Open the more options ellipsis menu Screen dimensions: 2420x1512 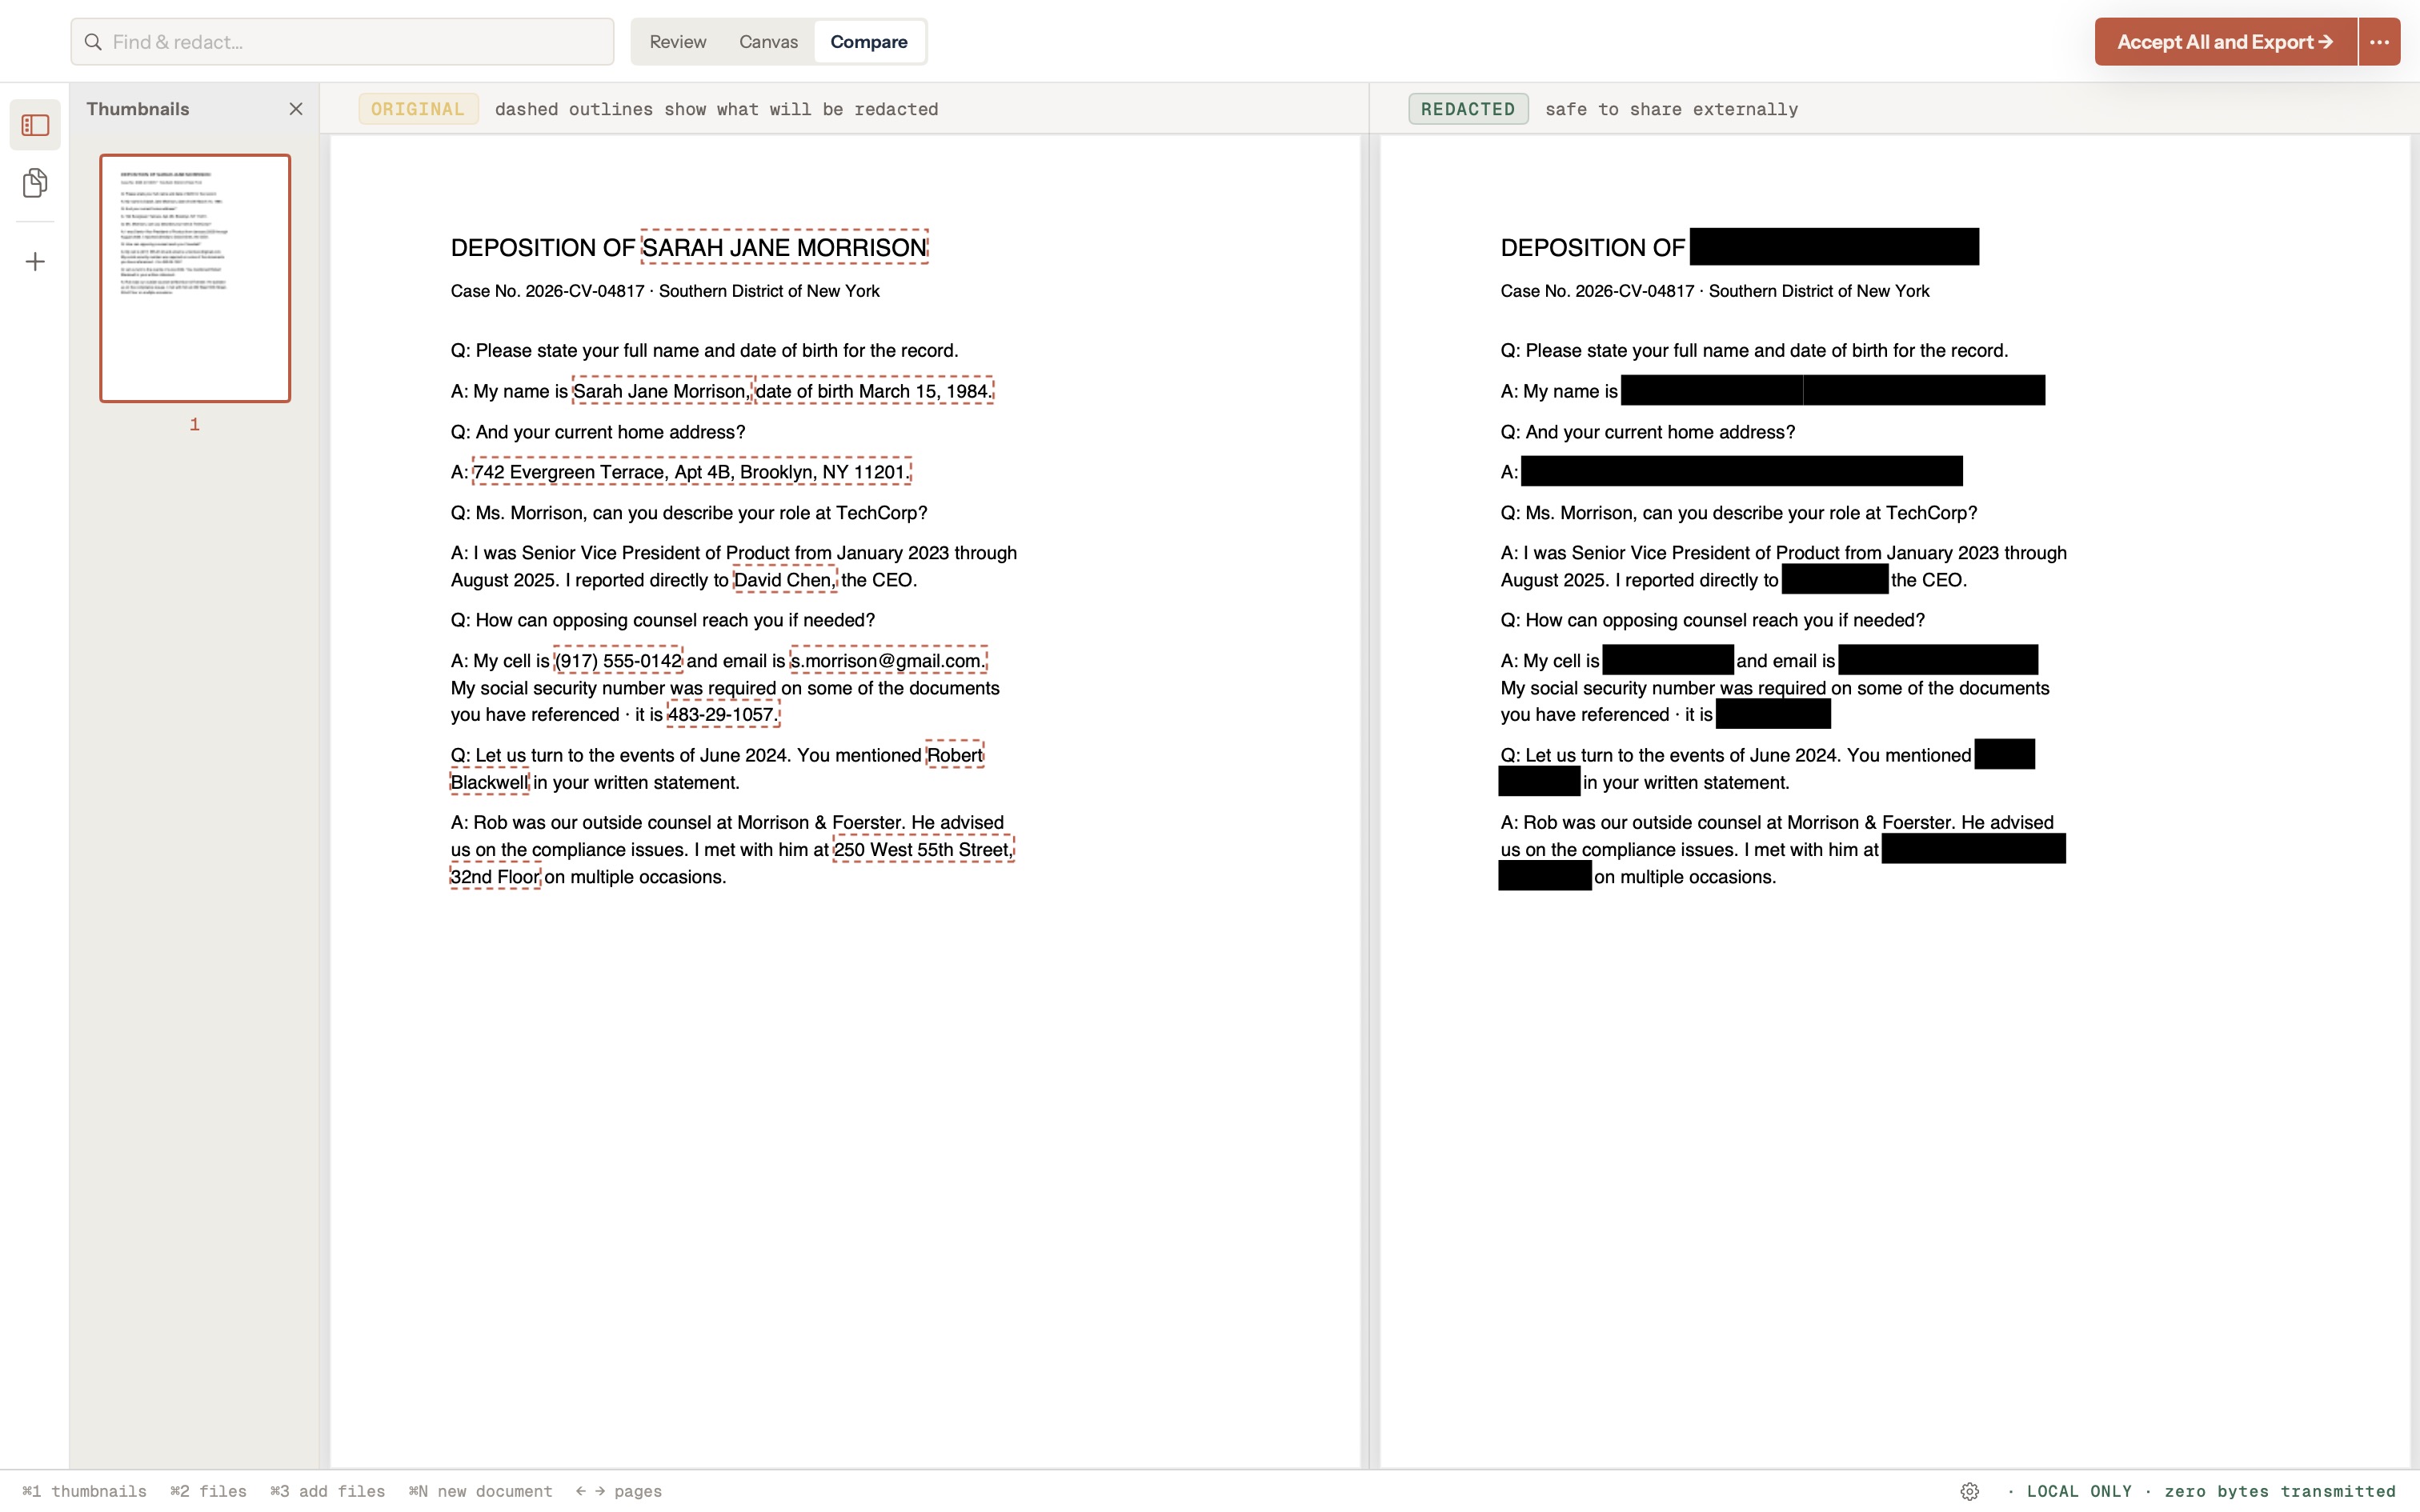[2380, 42]
